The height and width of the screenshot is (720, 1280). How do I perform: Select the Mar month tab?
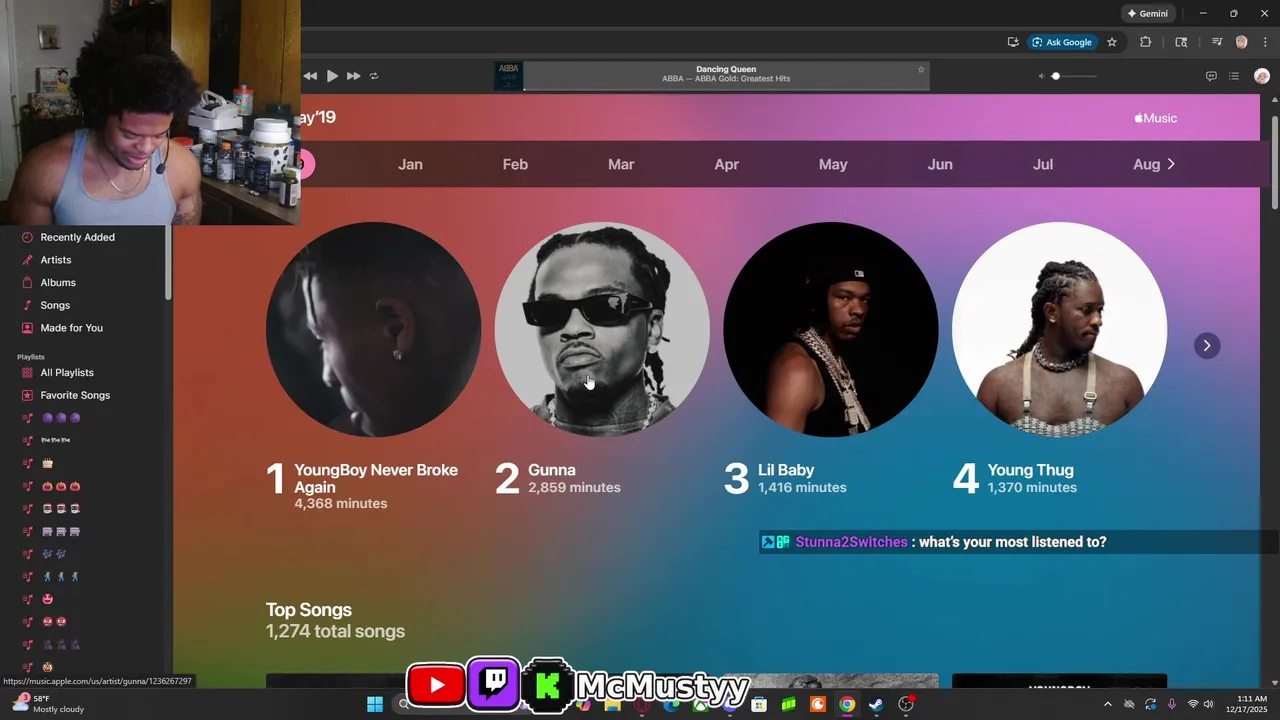click(x=621, y=164)
